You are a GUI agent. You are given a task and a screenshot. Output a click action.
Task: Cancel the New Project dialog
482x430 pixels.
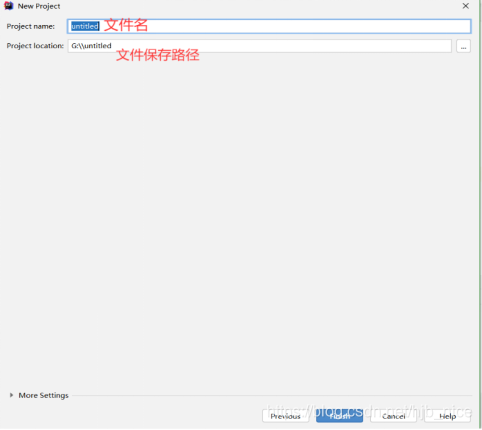pyautogui.click(x=393, y=416)
